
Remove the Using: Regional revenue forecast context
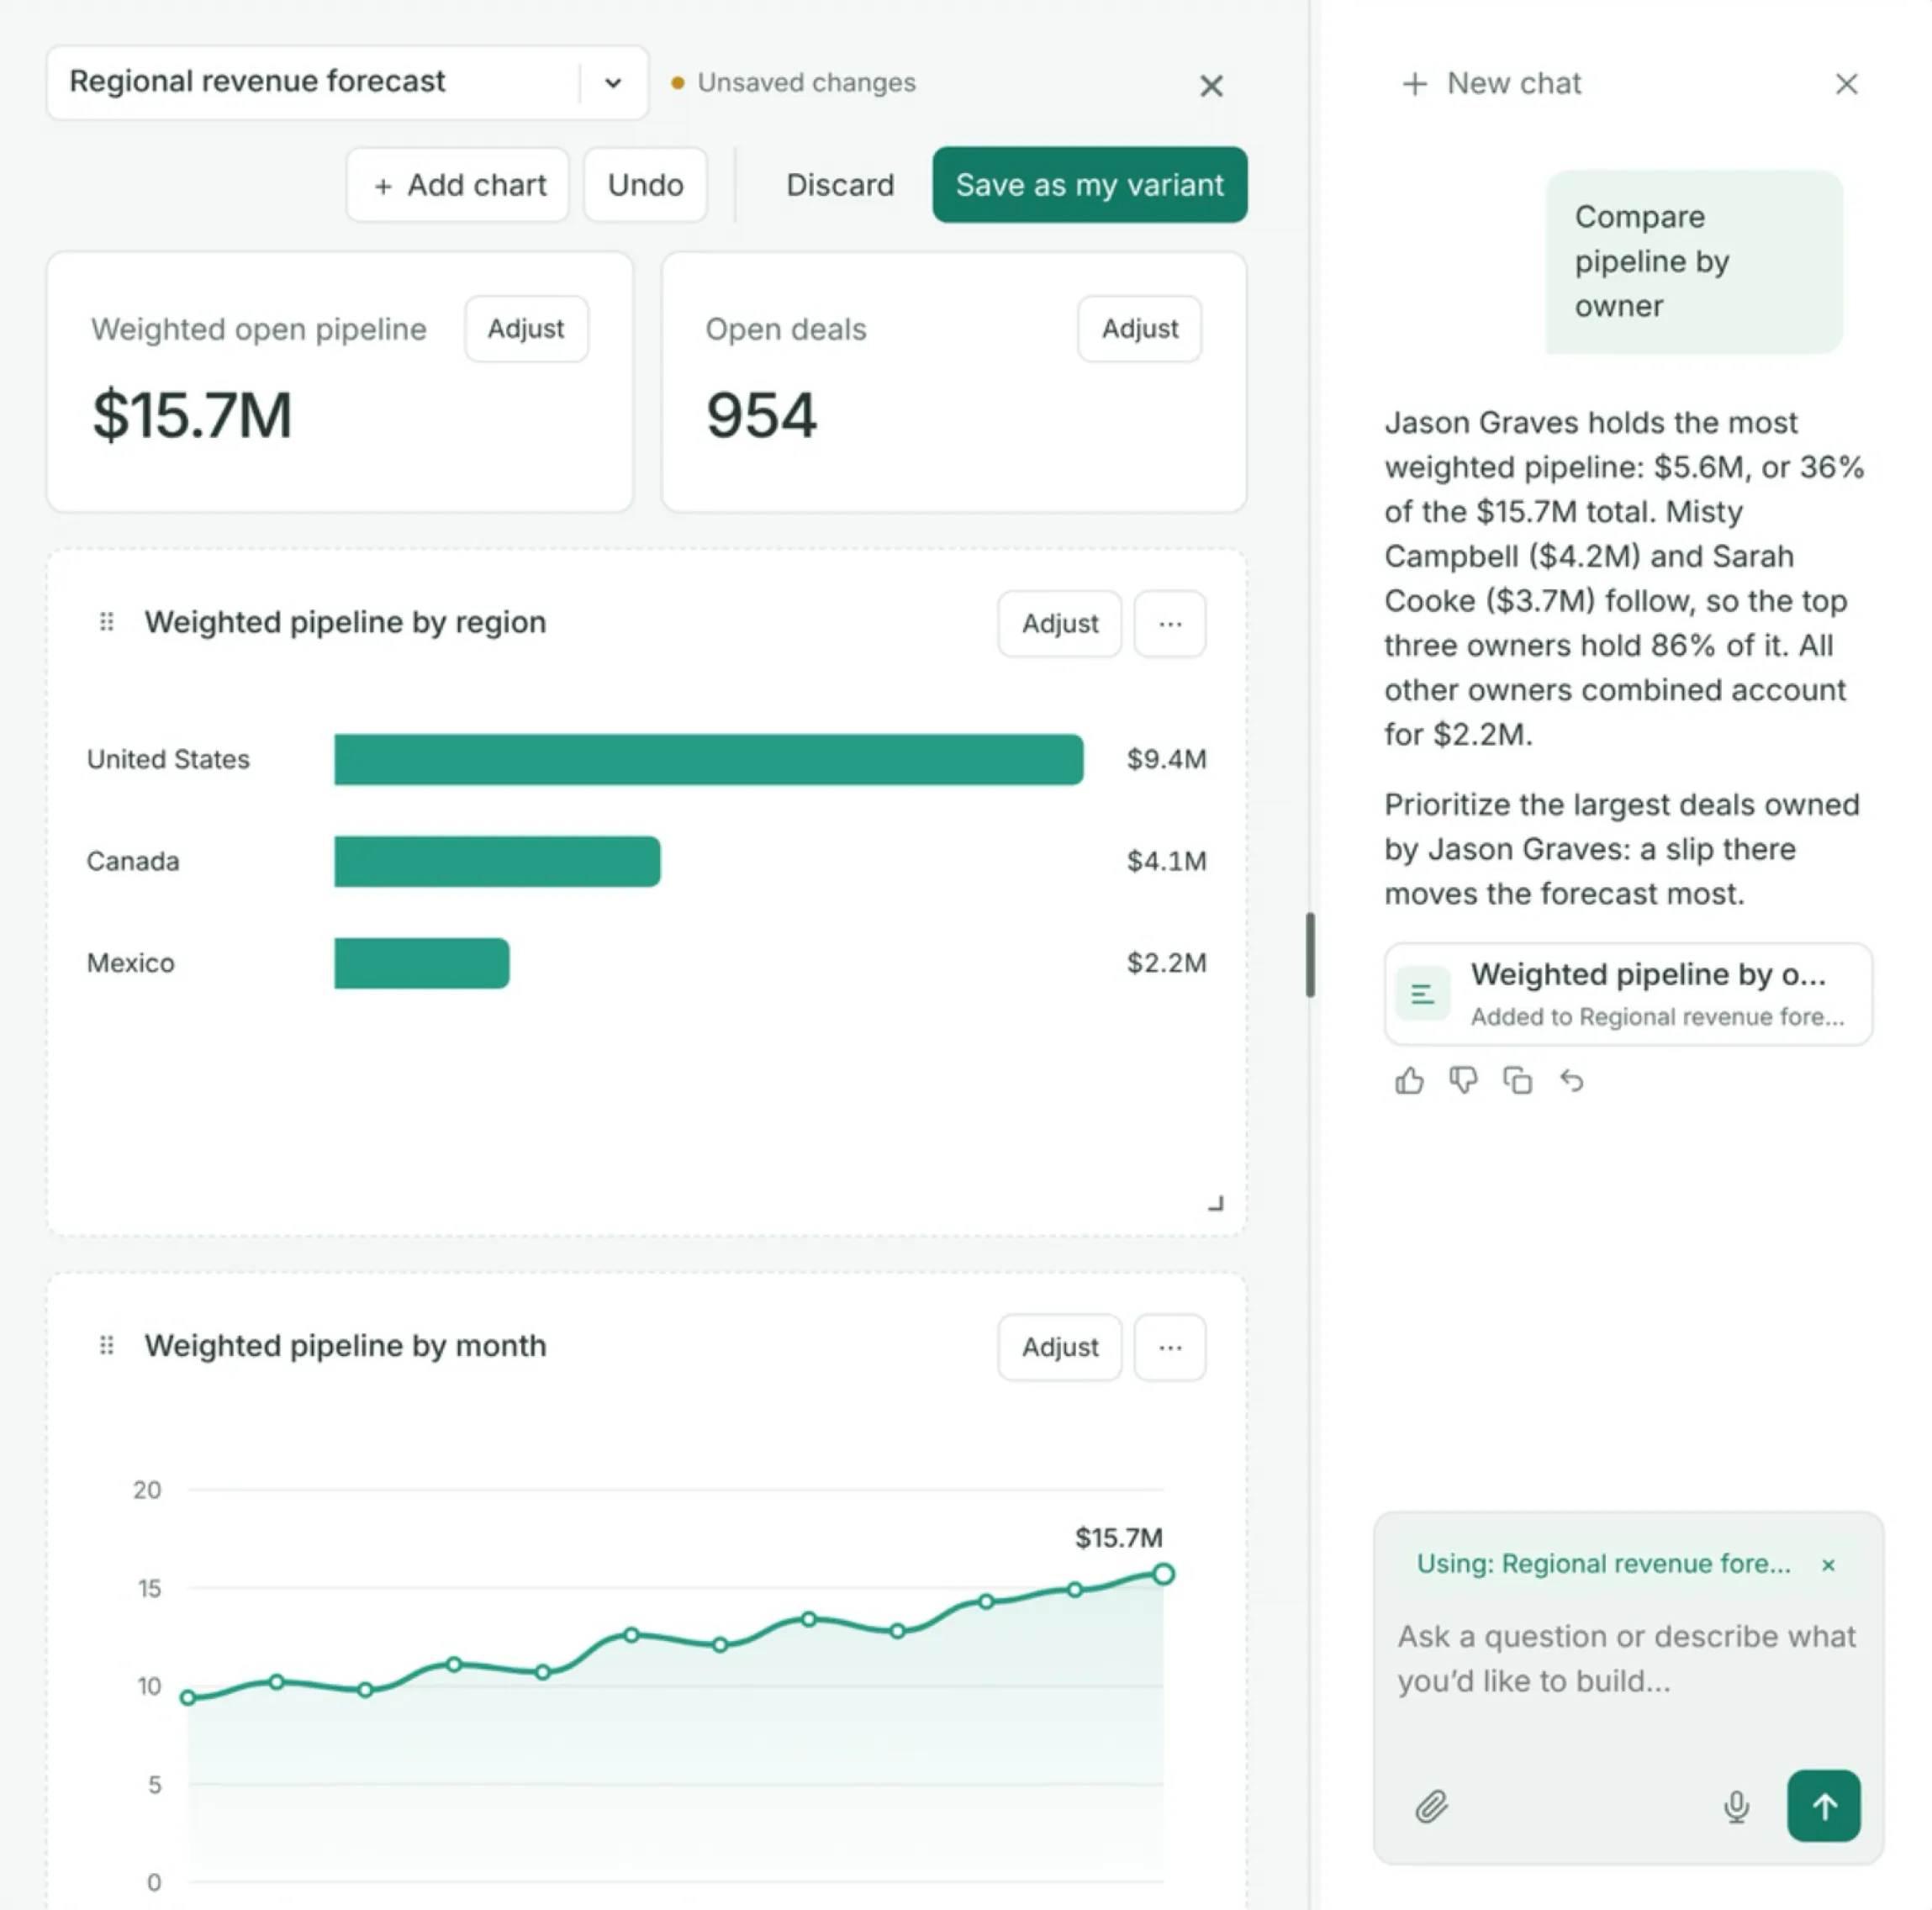pos(1828,1565)
